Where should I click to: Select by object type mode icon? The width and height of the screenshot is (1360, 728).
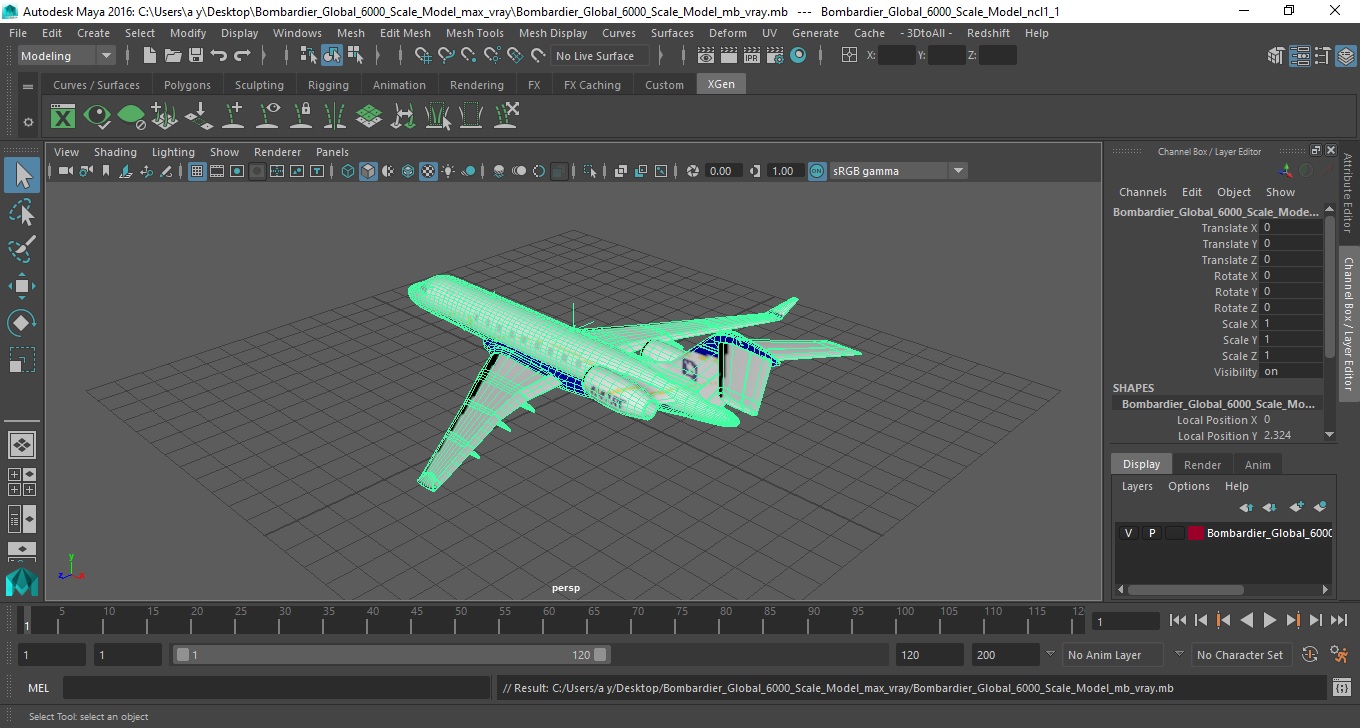pos(332,56)
